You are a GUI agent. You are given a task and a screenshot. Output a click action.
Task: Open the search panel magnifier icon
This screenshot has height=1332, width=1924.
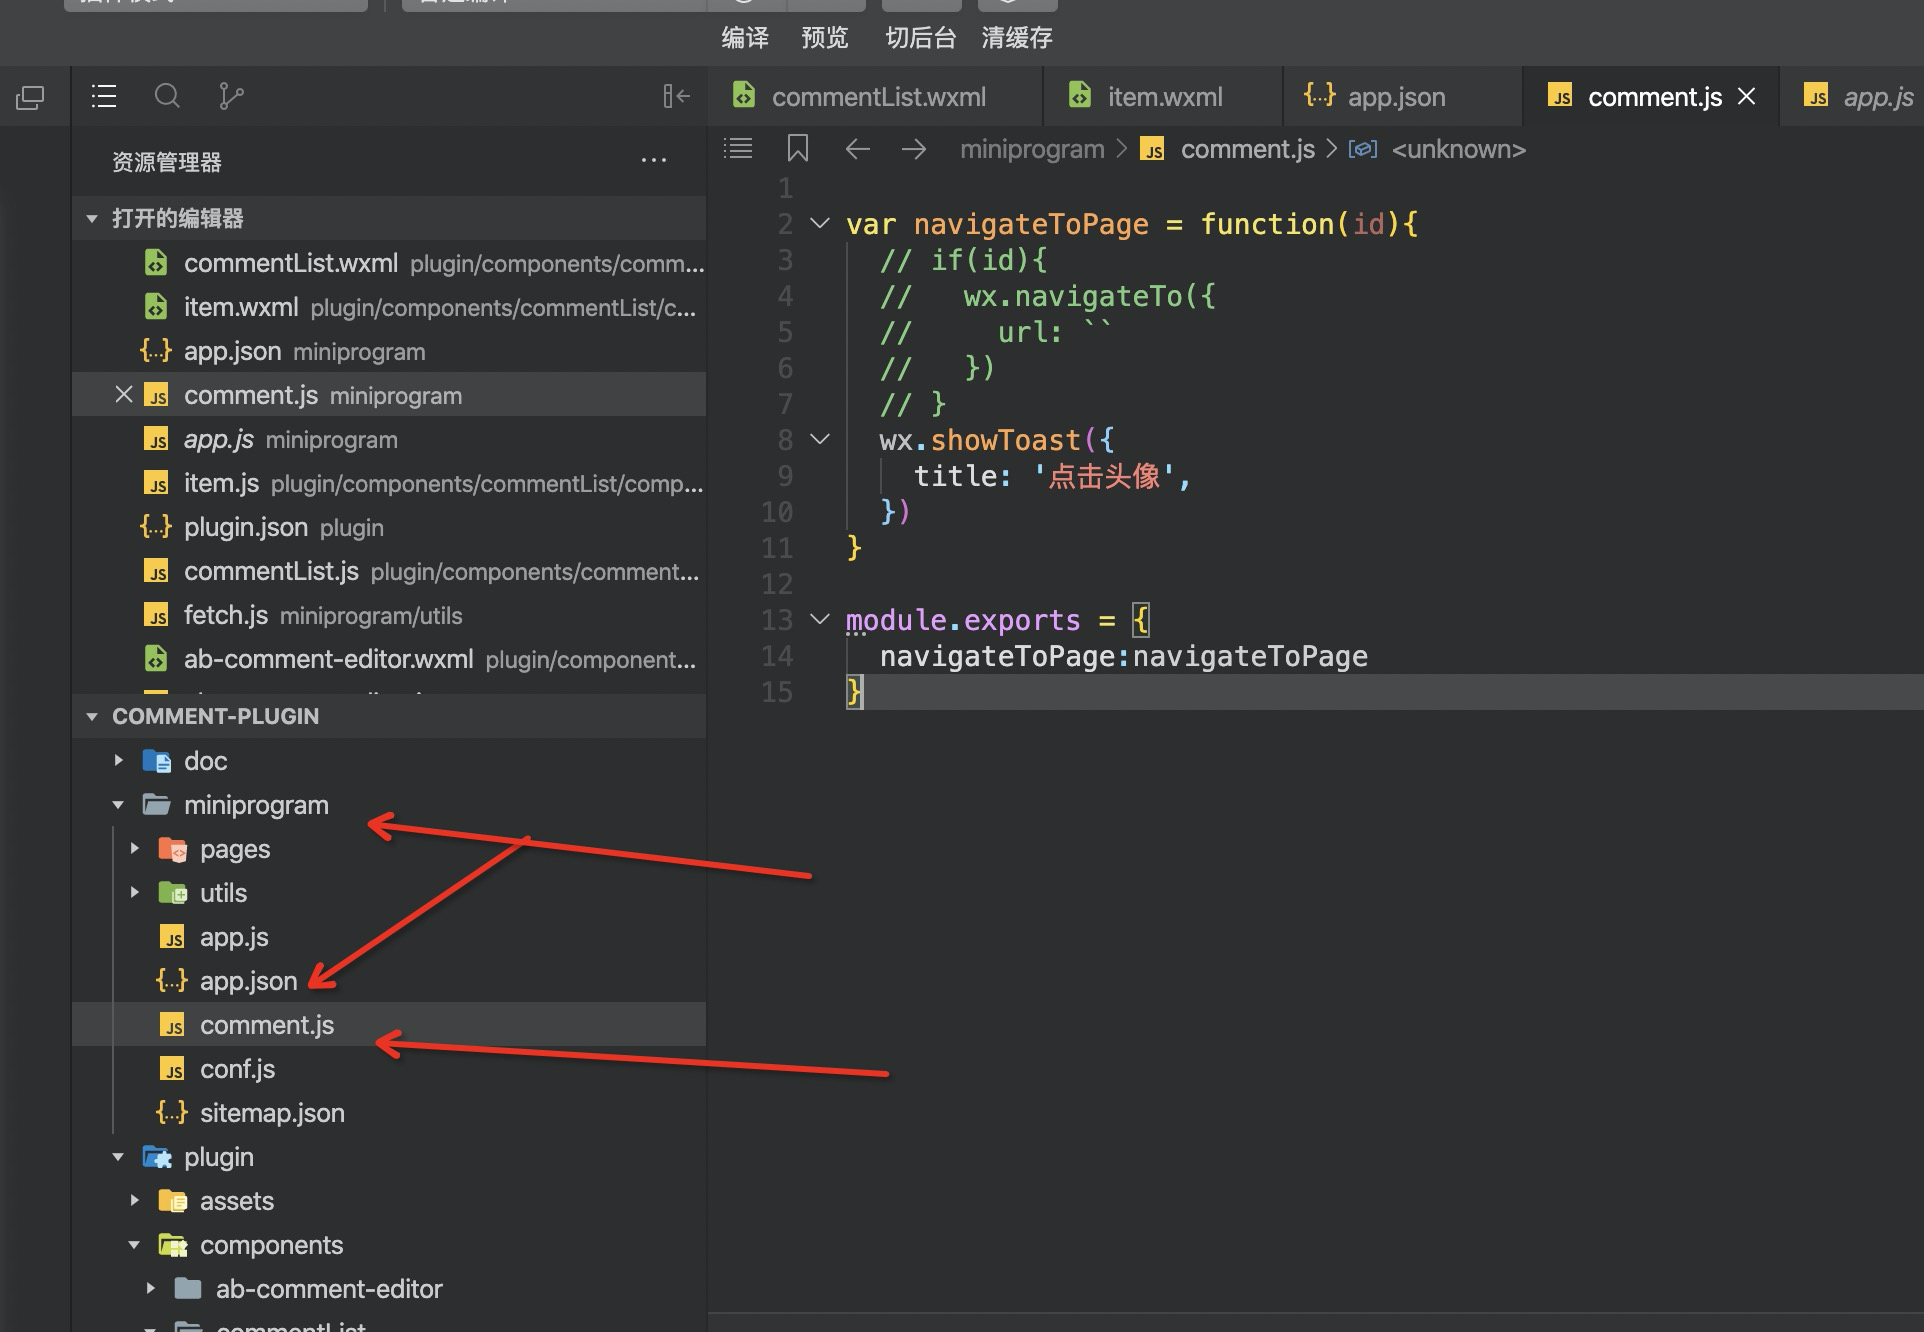point(167,96)
